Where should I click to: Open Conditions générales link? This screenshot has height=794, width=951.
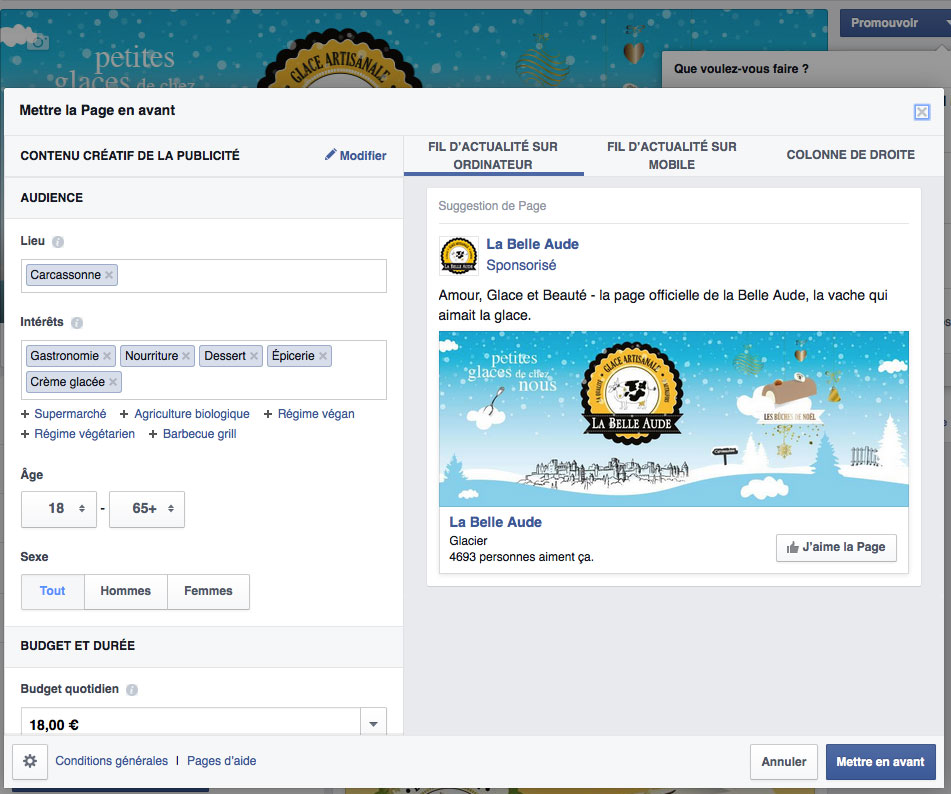click(112, 761)
